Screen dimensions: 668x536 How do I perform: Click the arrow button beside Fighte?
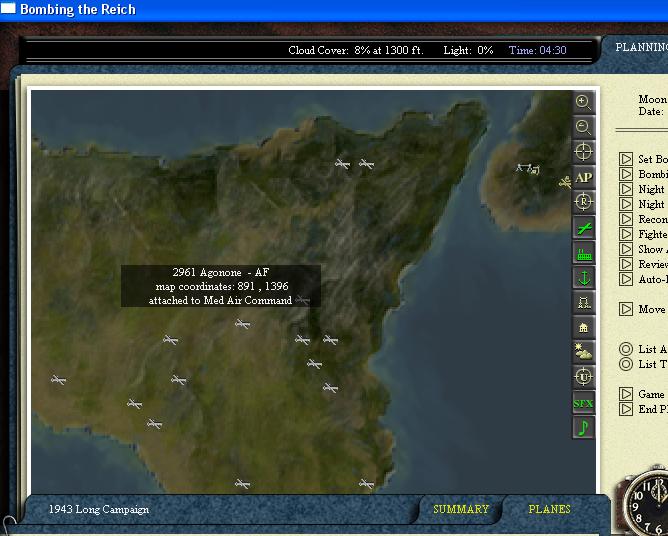(626, 234)
